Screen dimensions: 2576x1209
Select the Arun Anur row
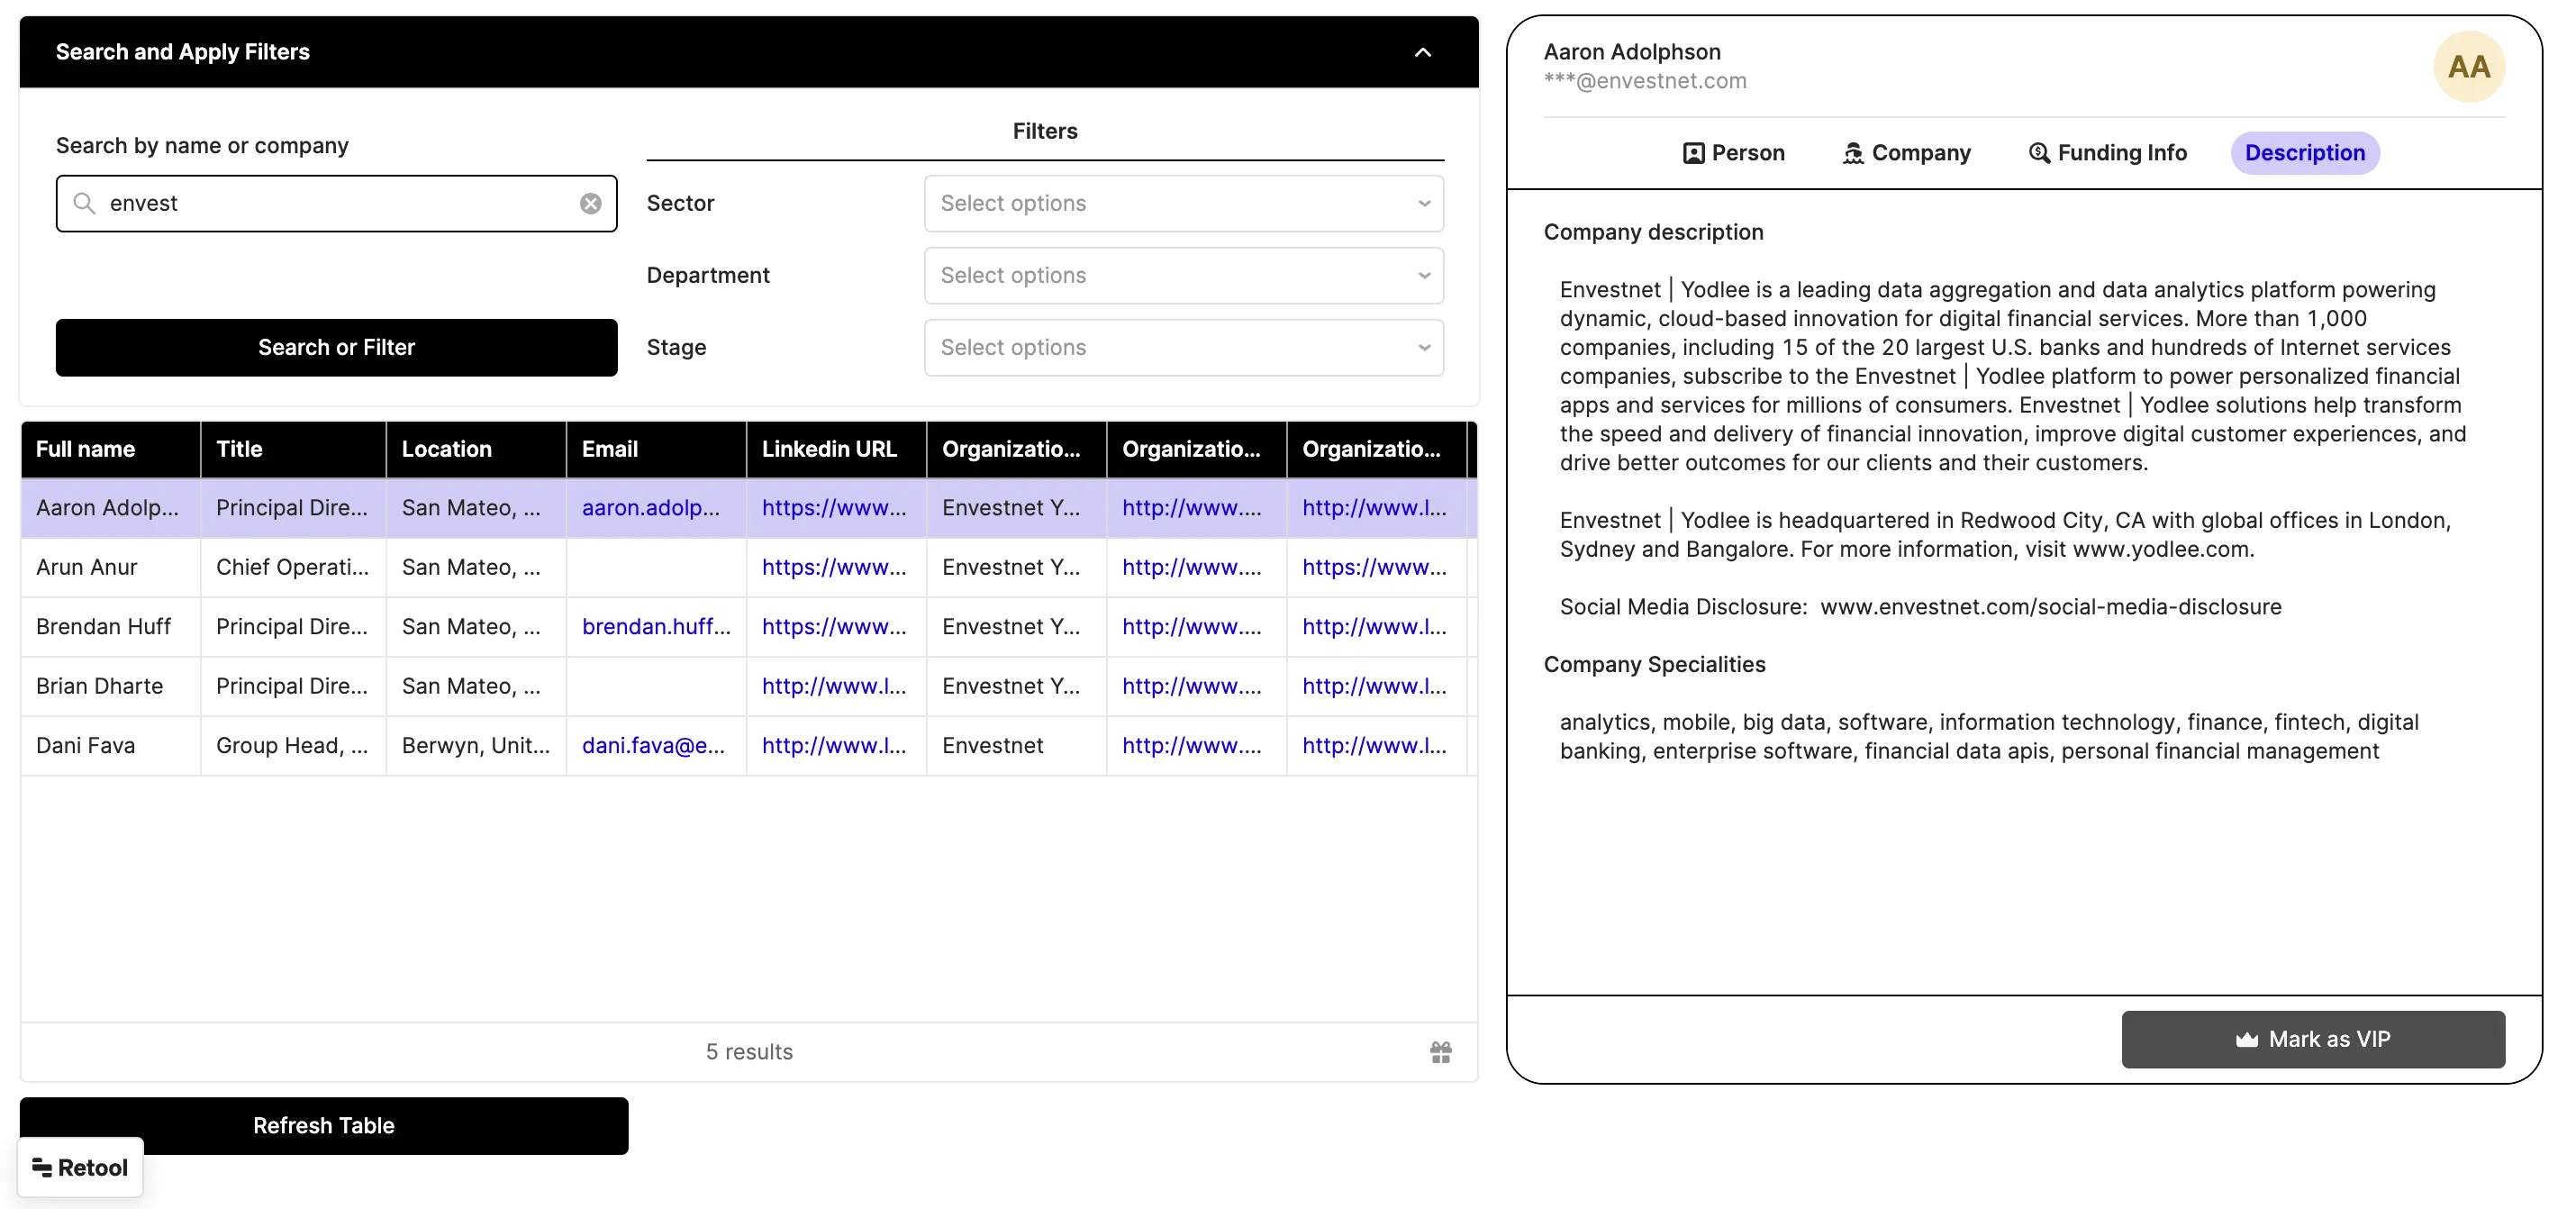[748, 568]
